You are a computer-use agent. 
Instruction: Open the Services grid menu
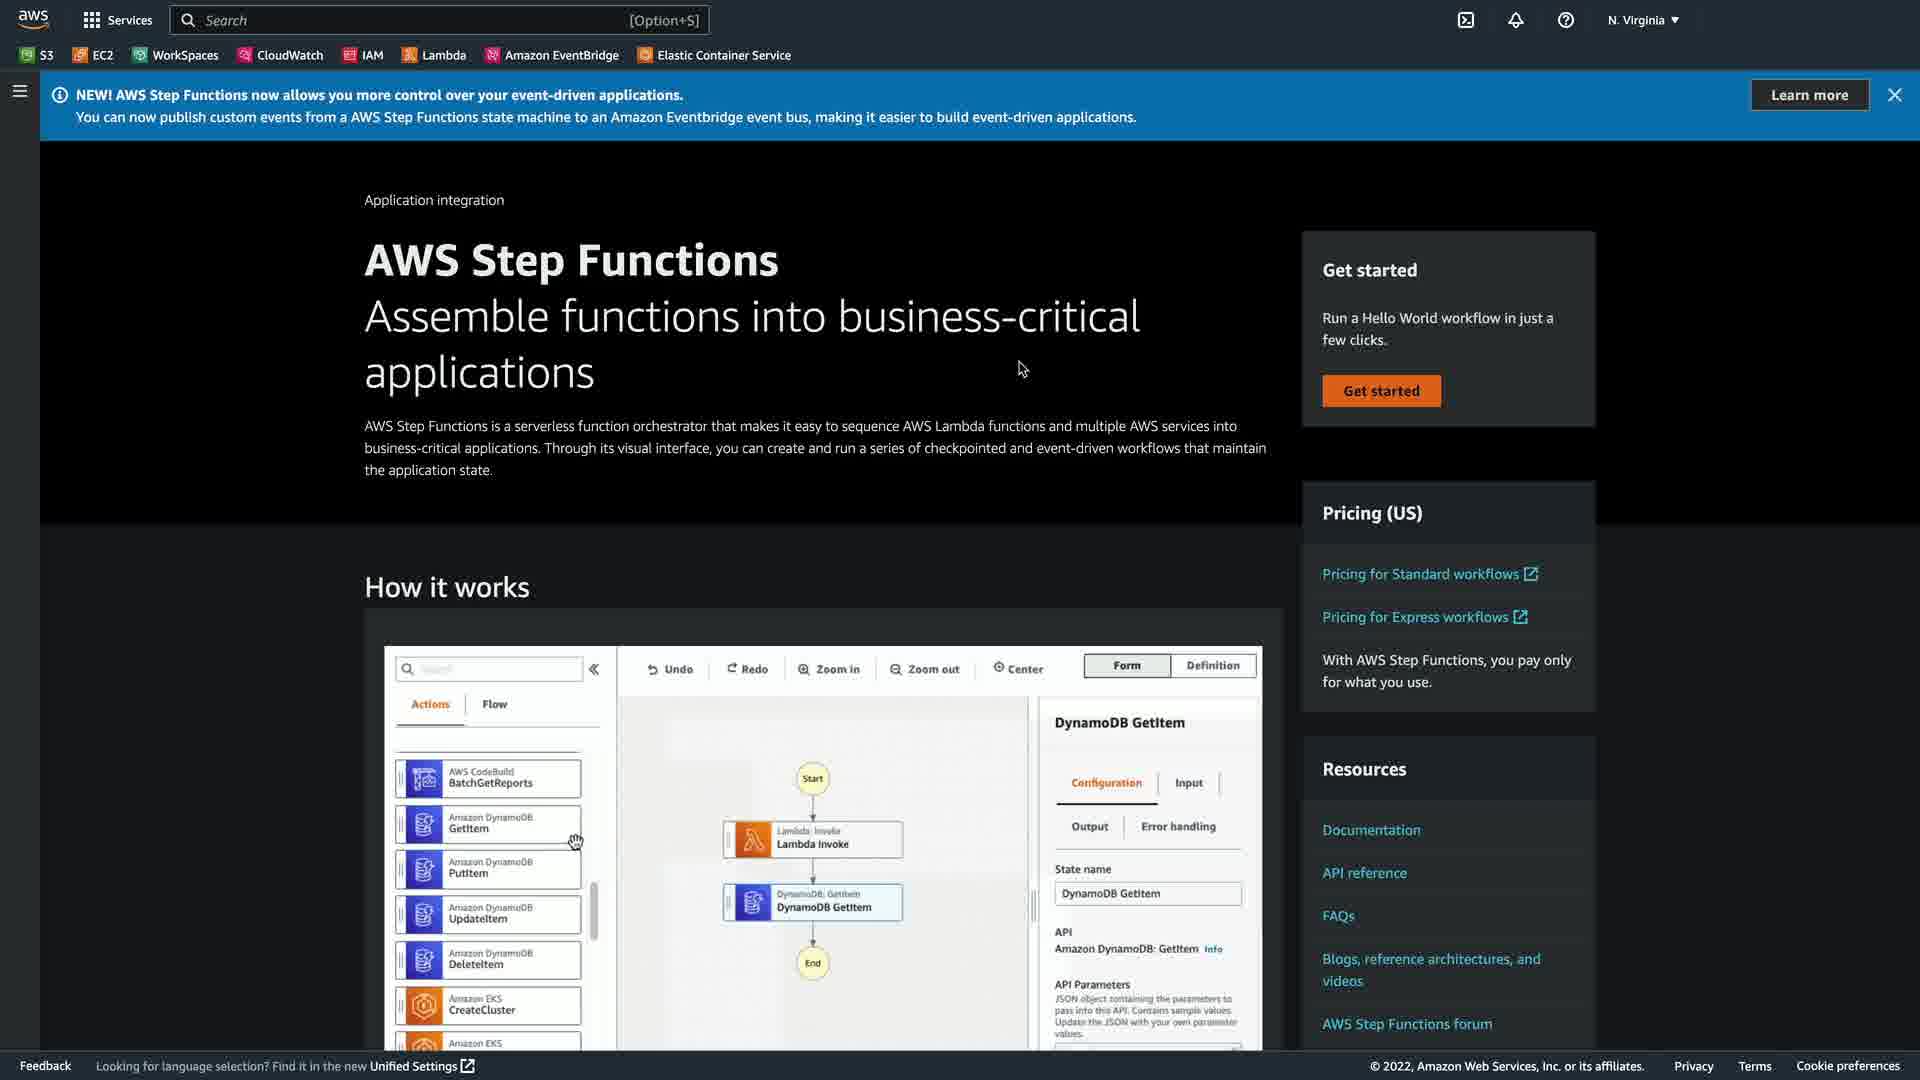[117, 20]
